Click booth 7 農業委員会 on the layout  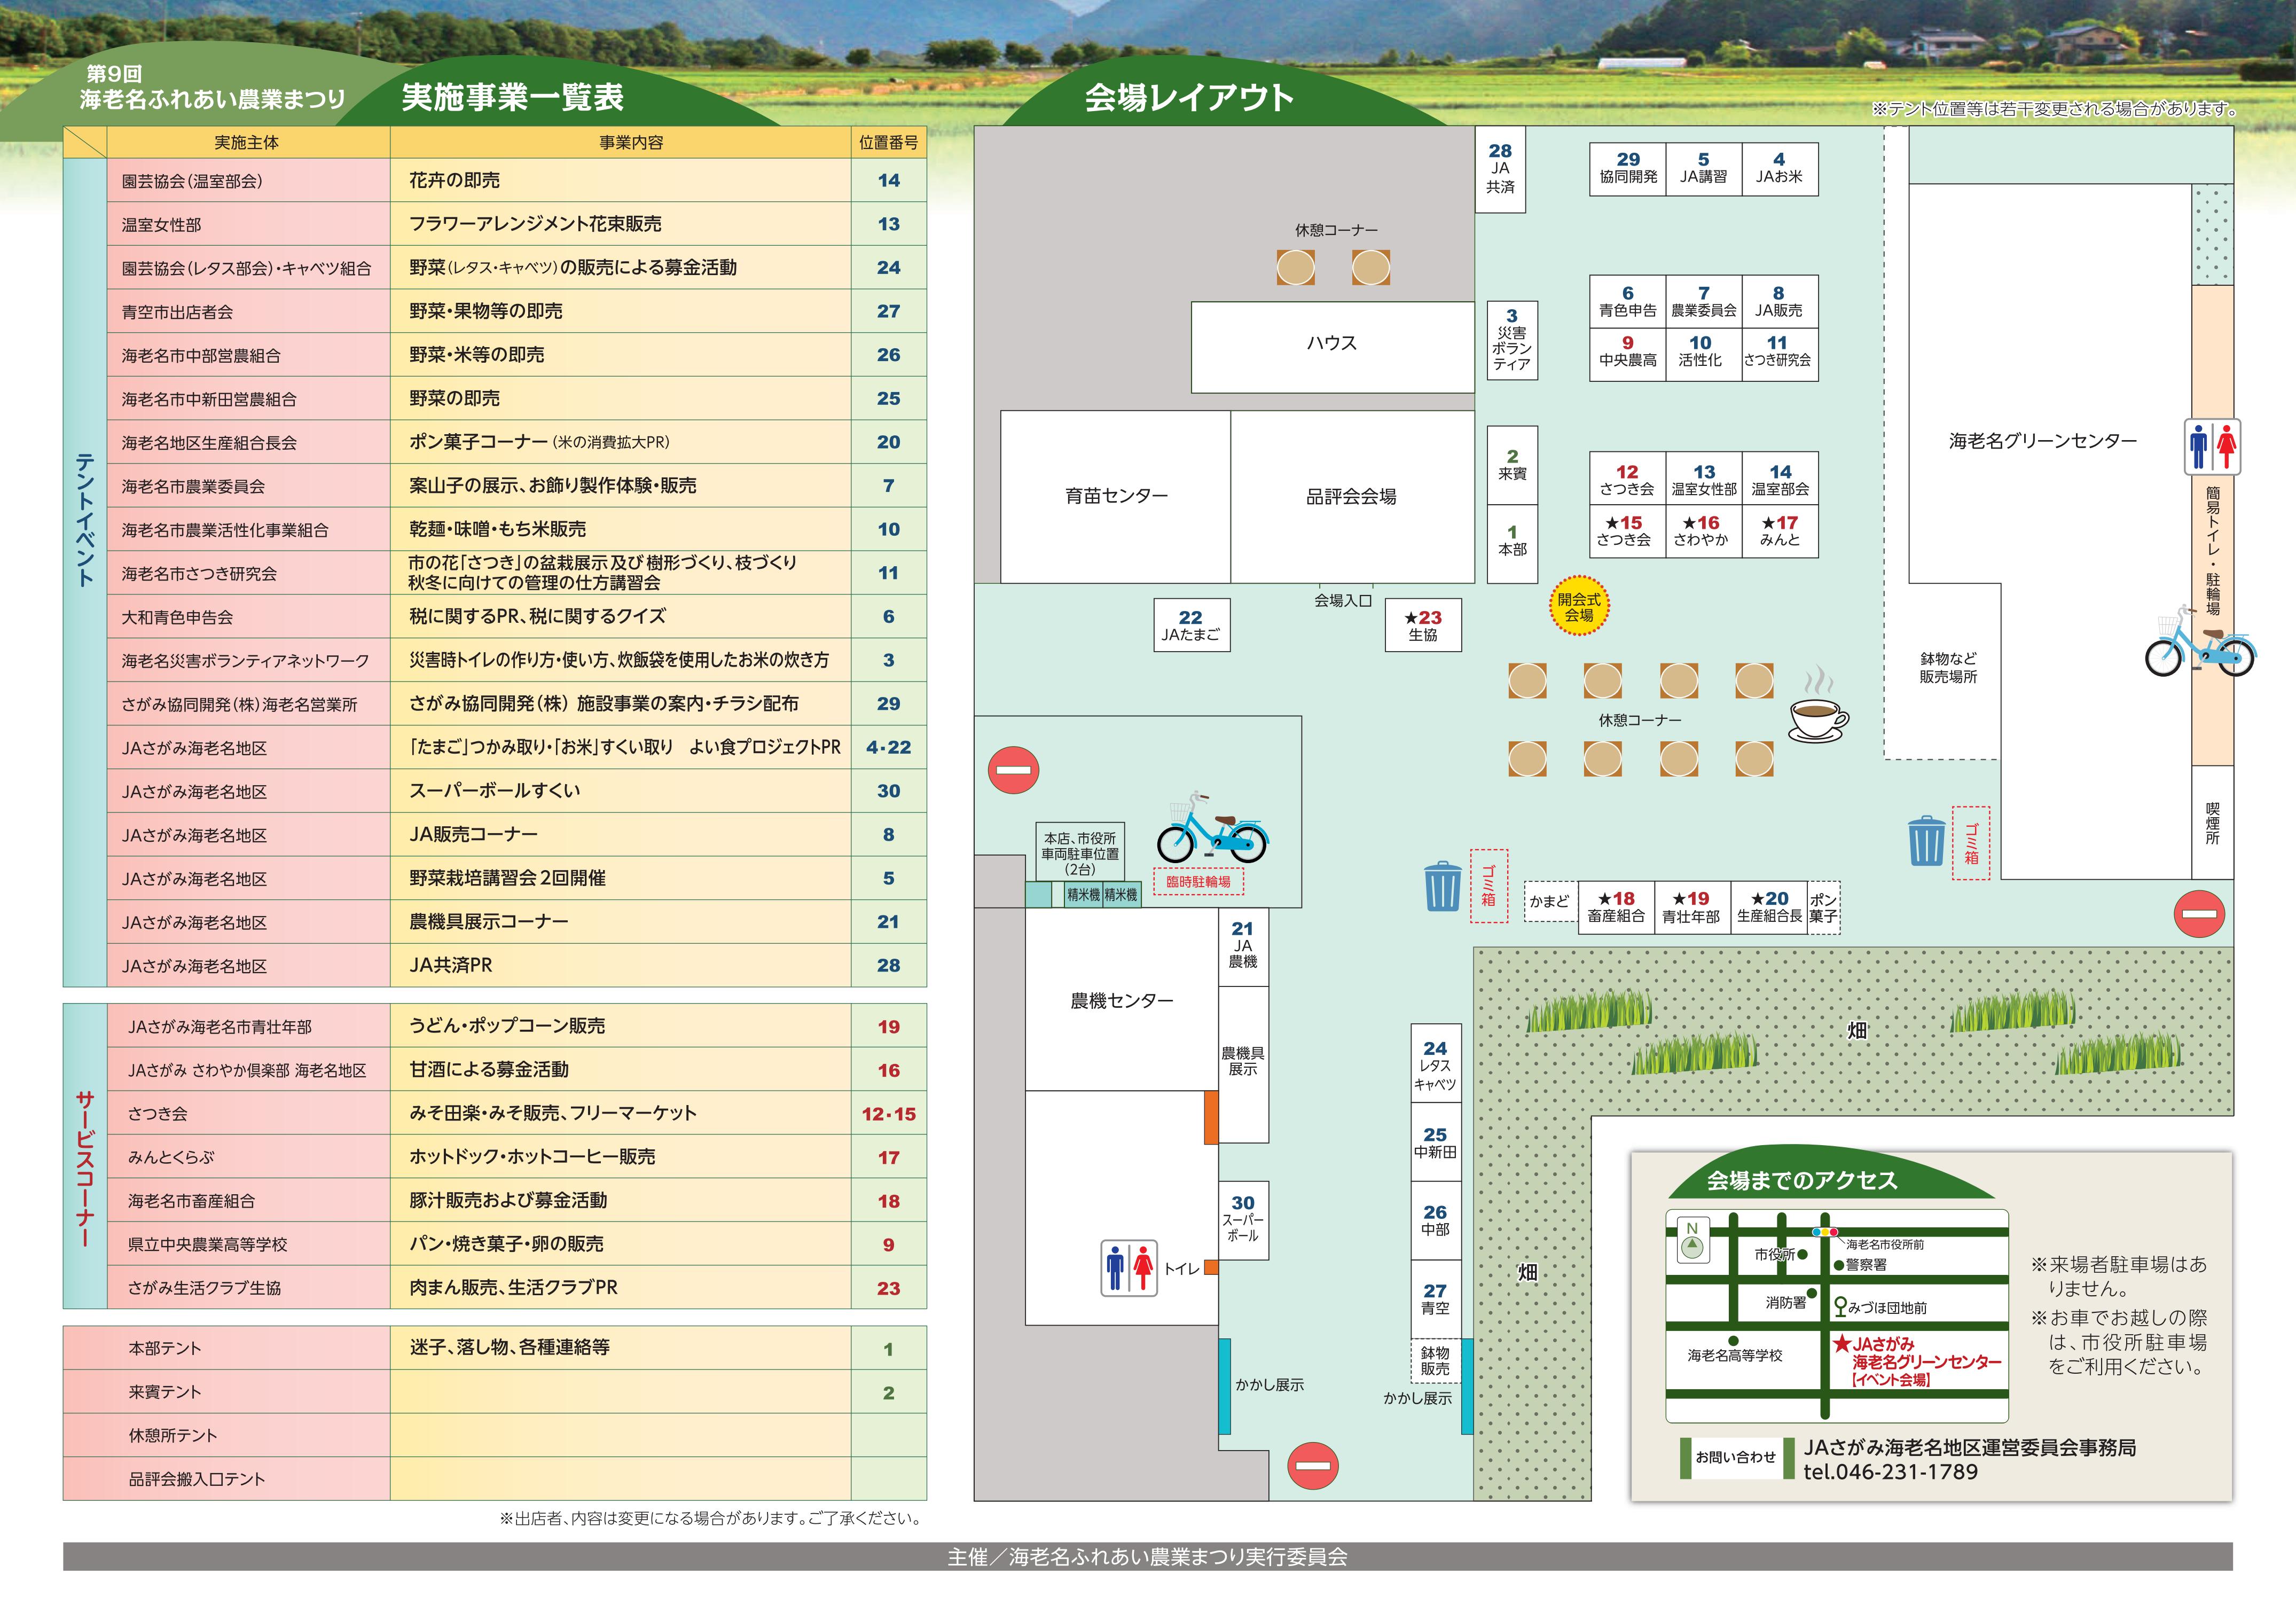1703,301
